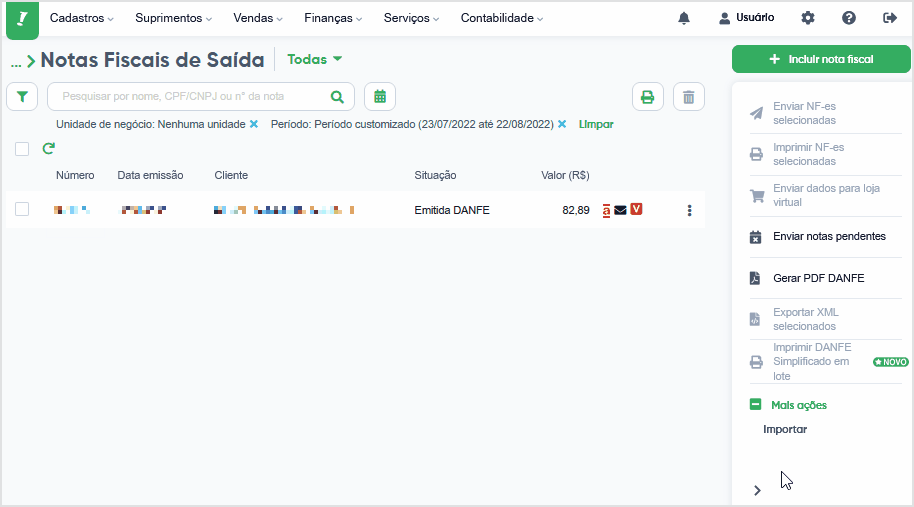Click the Cliente column header
The width and height of the screenshot is (914, 507).
tap(231, 175)
